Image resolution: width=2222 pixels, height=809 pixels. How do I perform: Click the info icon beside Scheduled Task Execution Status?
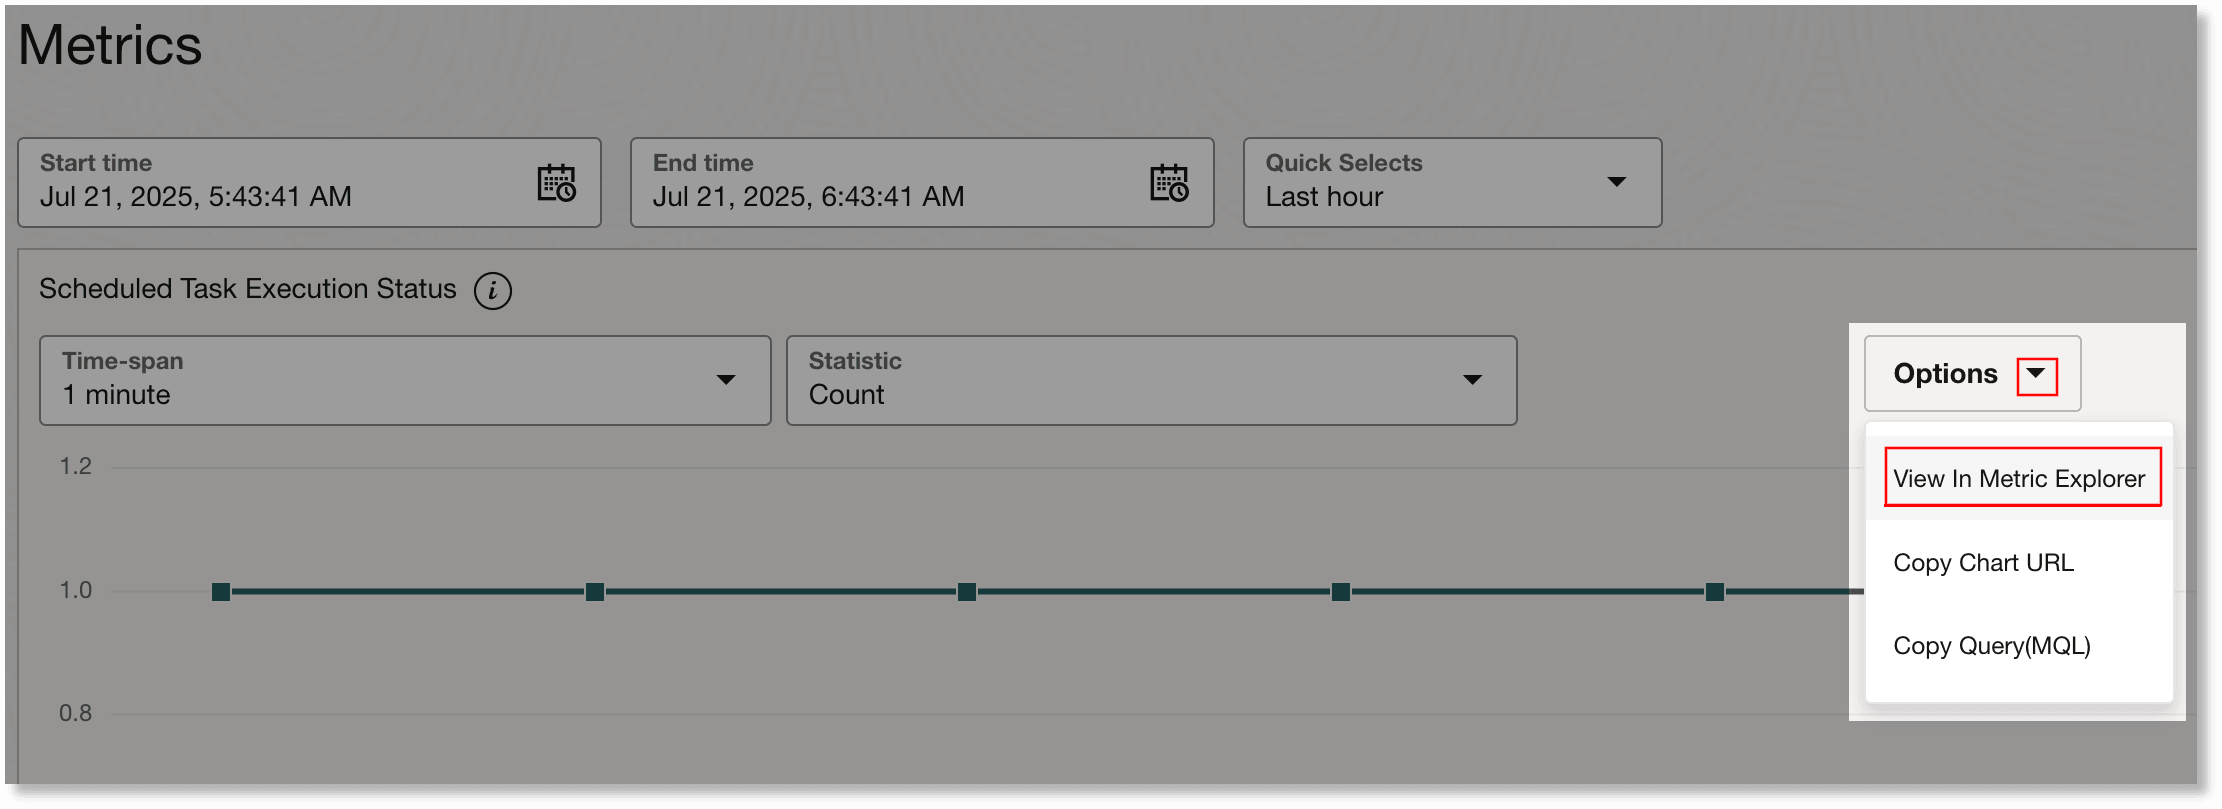point(492,290)
